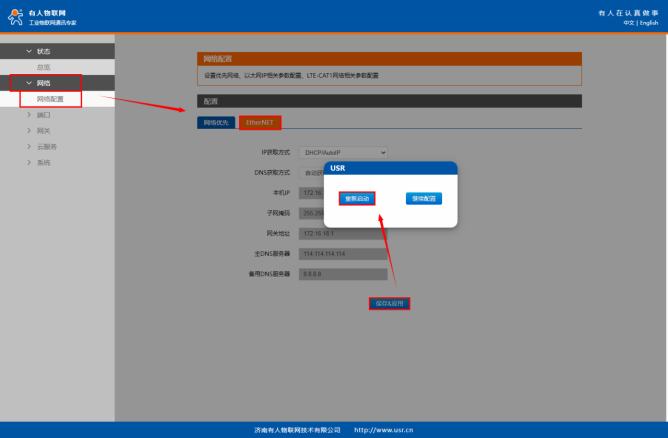
Task: Collapse the 状态 section chevron
Action: (x=28, y=50)
